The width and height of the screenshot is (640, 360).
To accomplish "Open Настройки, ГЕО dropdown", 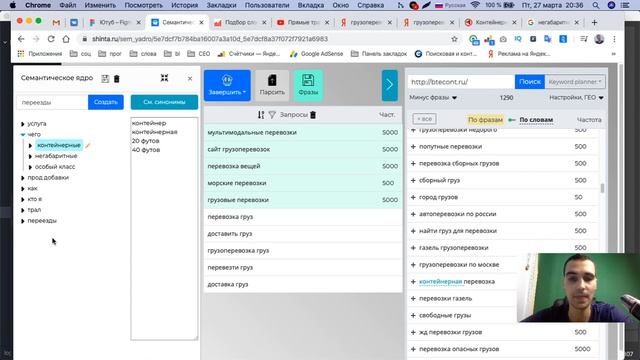I will [x=576, y=98].
